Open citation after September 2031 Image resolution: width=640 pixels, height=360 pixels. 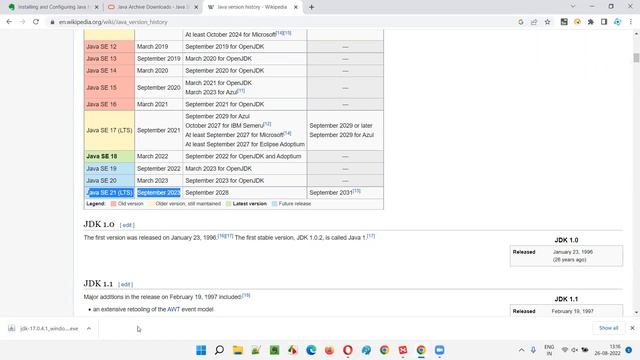tap(357, 191)
